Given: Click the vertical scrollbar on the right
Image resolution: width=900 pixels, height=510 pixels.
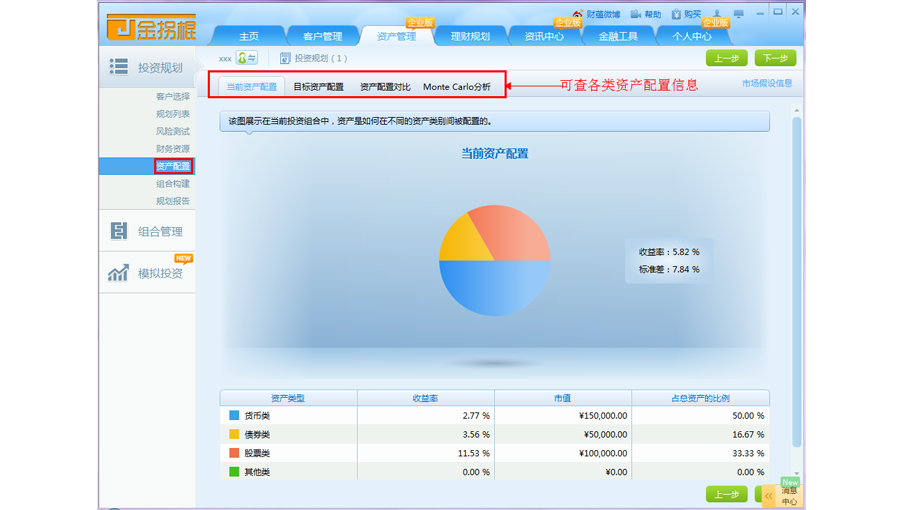Looking at the screenshot, I should click(x=797, y=280).
